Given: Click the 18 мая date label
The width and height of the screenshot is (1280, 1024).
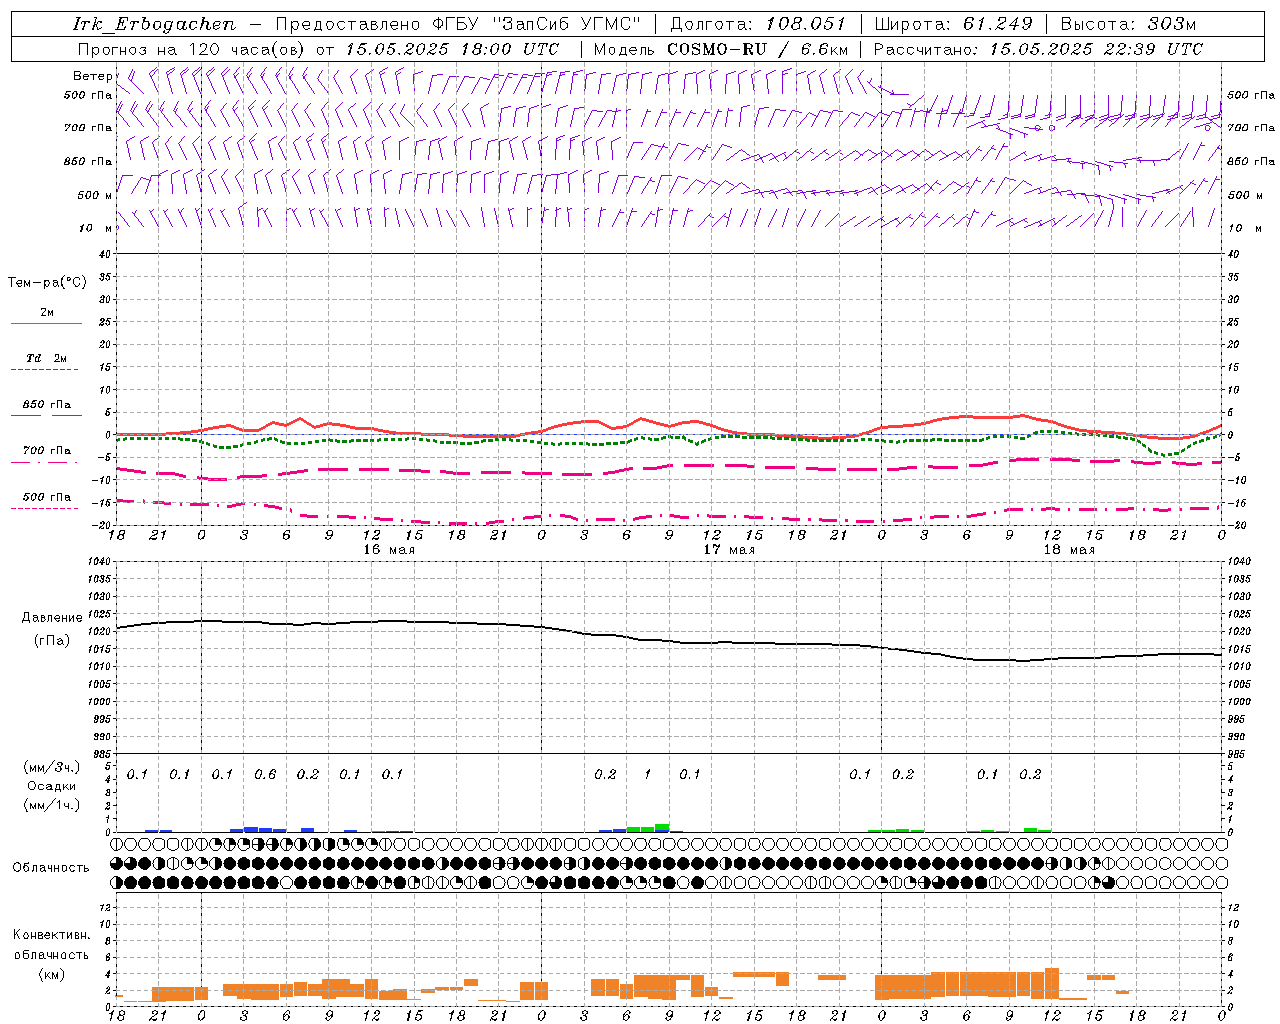Looking at the screenshot, I should tap(1069, 550).
